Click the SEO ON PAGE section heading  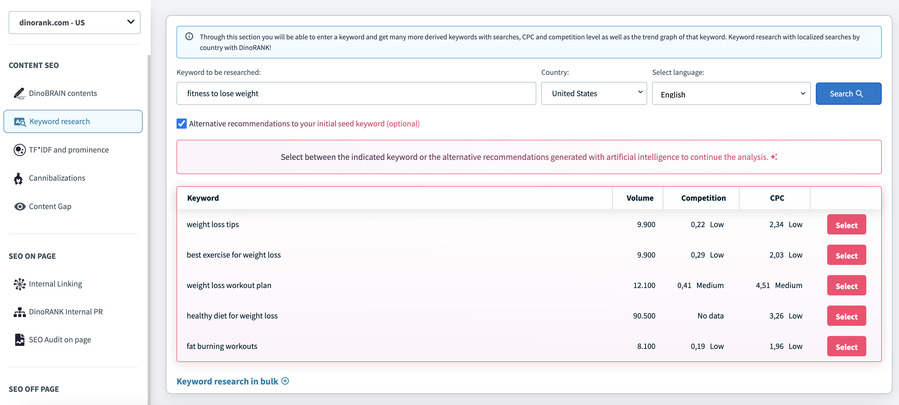pos(32,256)
